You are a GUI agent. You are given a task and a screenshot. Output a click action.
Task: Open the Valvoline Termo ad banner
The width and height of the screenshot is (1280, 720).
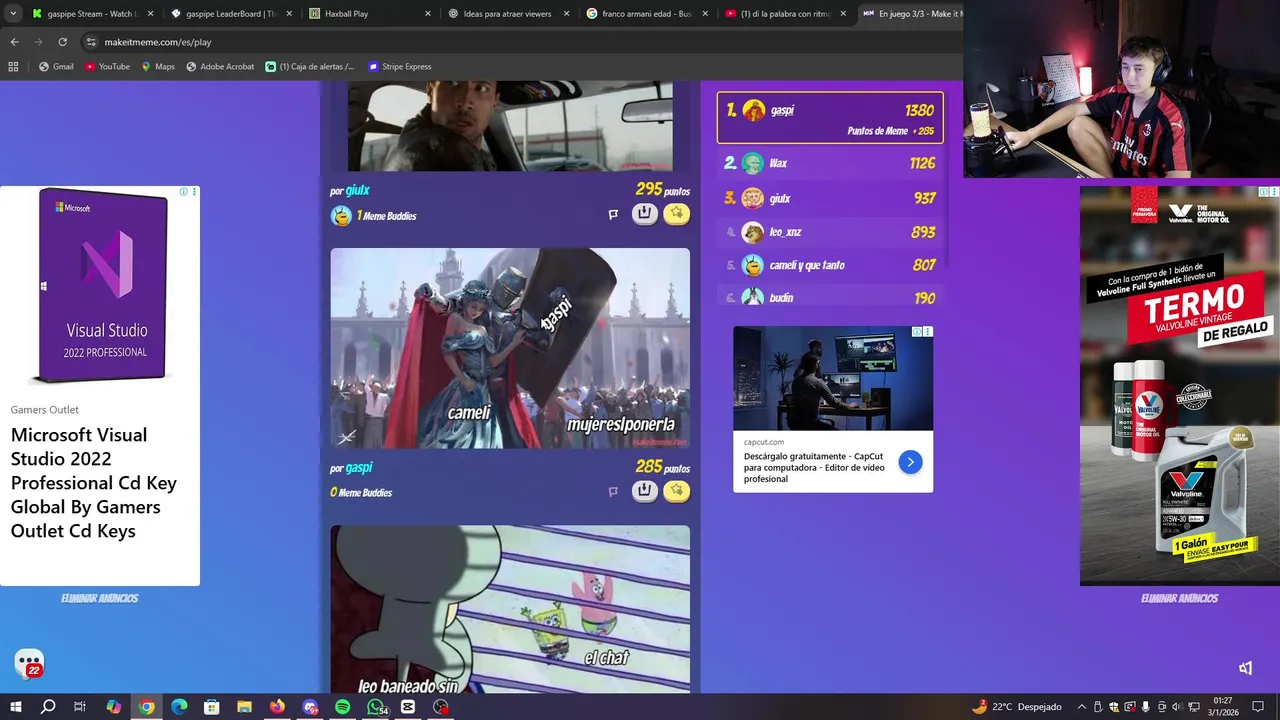(1180, 385)
